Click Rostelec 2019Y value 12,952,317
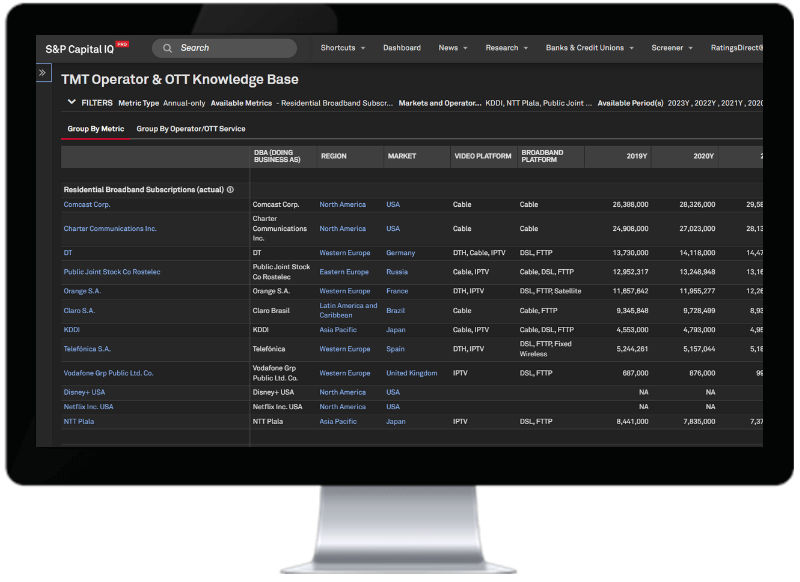The image size is (800, 582). click(630, 272)
